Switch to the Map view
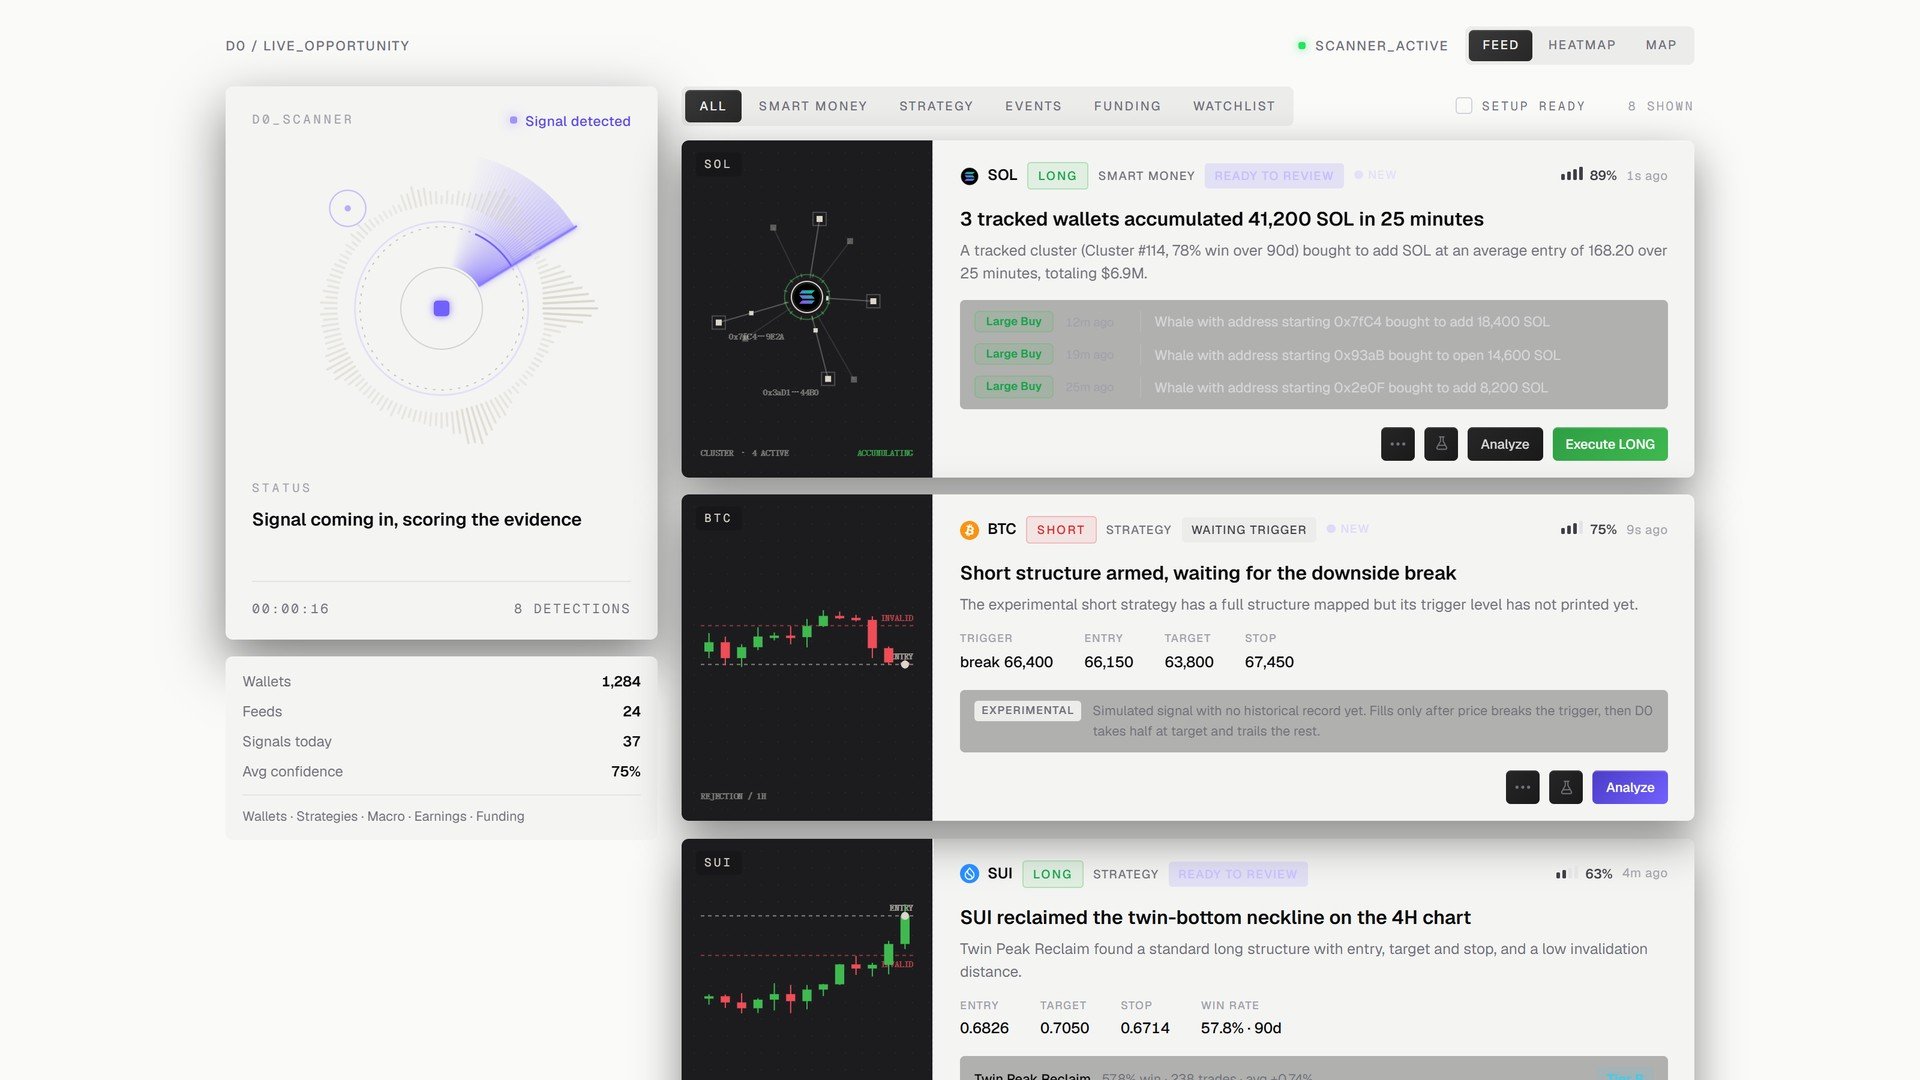Image resolution: width=1920 pixels, height=1080 pixels. 1661,45
